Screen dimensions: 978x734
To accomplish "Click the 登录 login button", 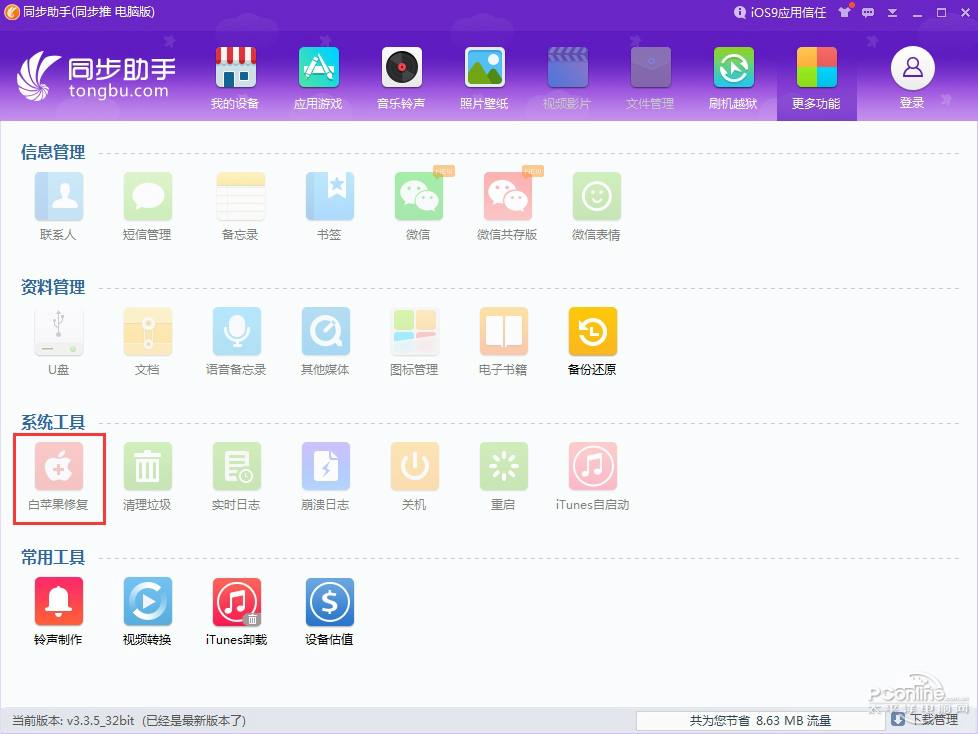I will [x=912, y=77].
